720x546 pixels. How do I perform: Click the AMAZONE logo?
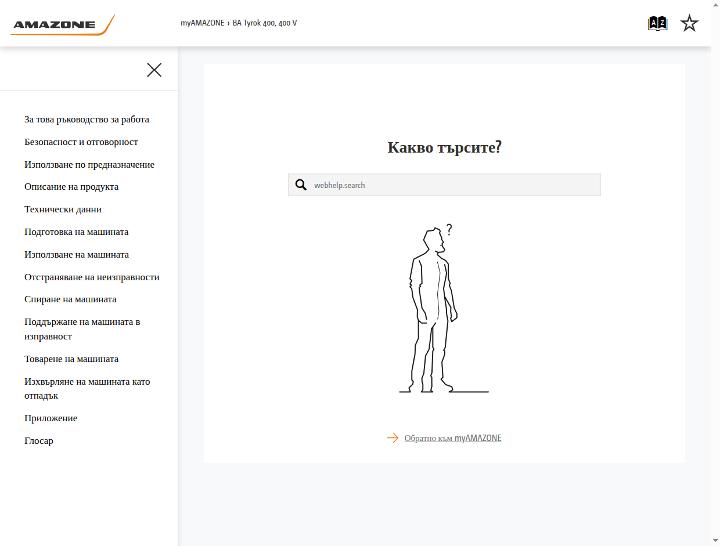coord(62,25)
